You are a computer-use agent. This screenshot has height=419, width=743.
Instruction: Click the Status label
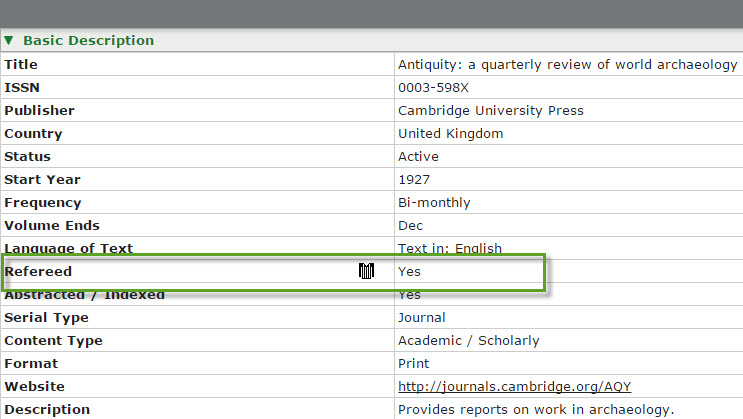point(27,156)
